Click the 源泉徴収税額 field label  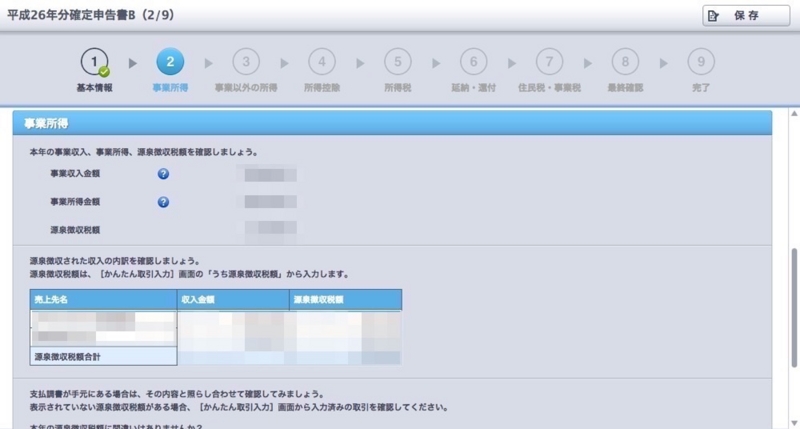tap(75, 230)
